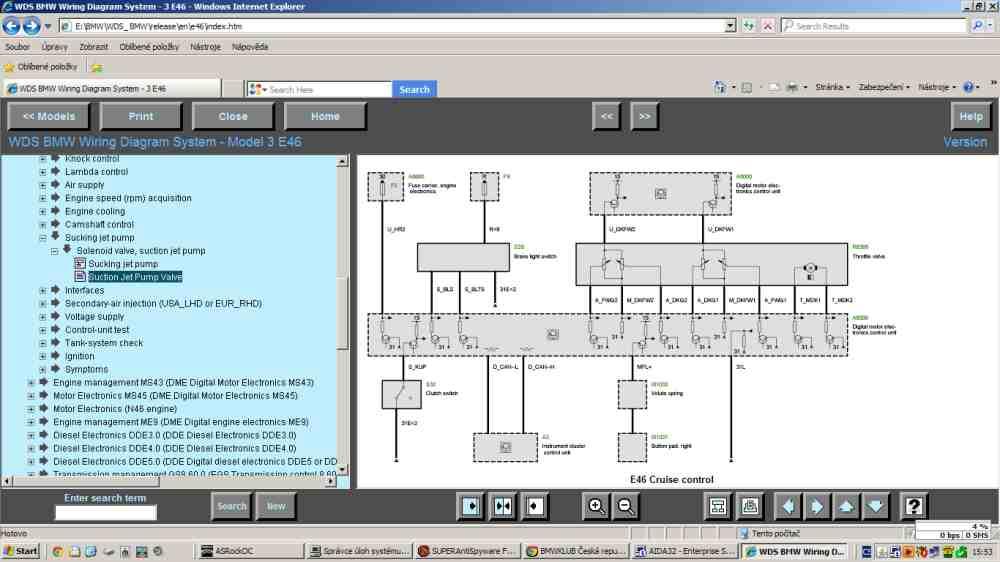1000x562 pixels.
Task: Open the Soubor menu
Action: coord(17,47)
